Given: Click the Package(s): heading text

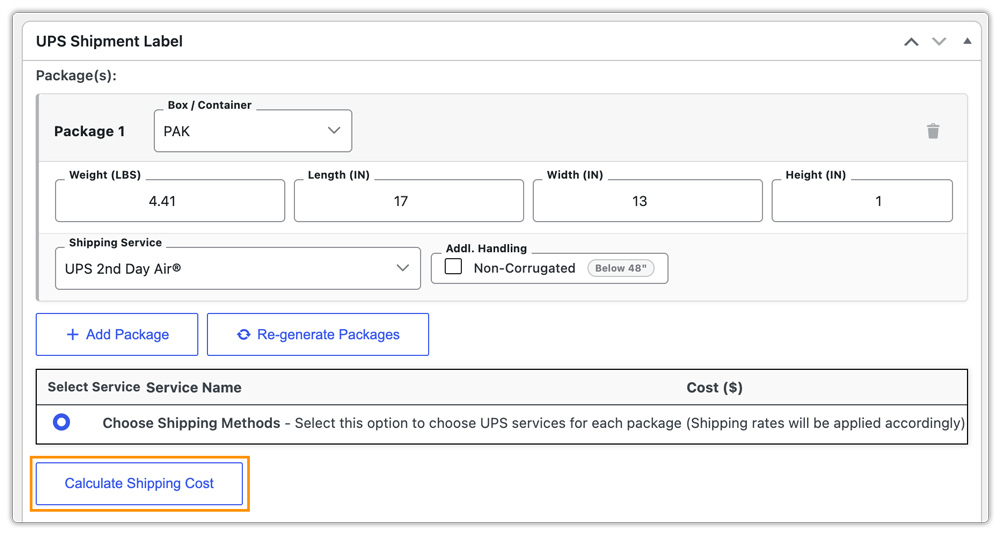Looking at the screenshot, I should pyautogui.click(x=76, y=75).
